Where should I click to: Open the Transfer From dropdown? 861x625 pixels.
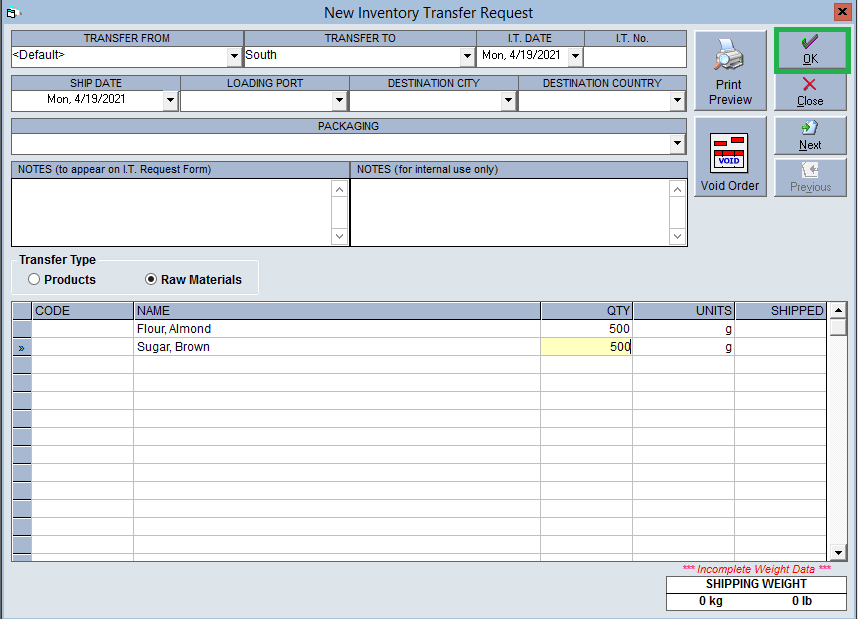(x=235, y=57)
